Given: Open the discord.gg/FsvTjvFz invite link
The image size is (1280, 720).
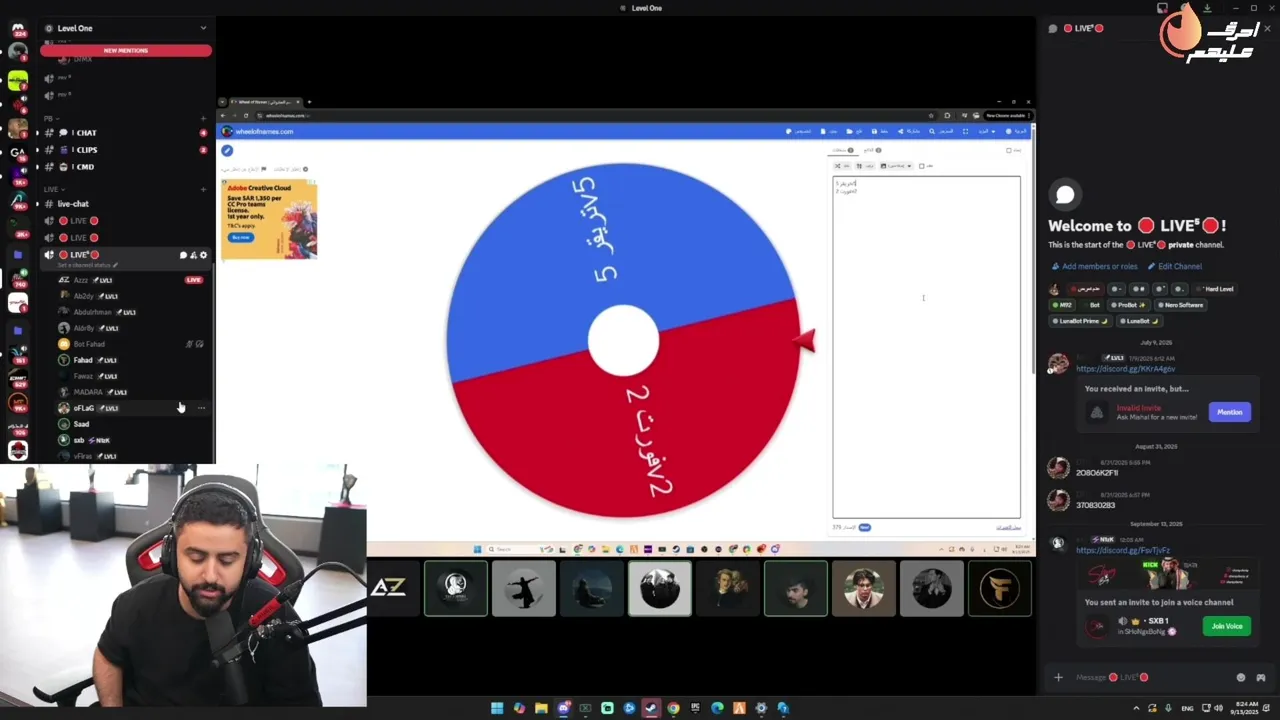Looking at the screenshot, I should (x=1122, y=550).
